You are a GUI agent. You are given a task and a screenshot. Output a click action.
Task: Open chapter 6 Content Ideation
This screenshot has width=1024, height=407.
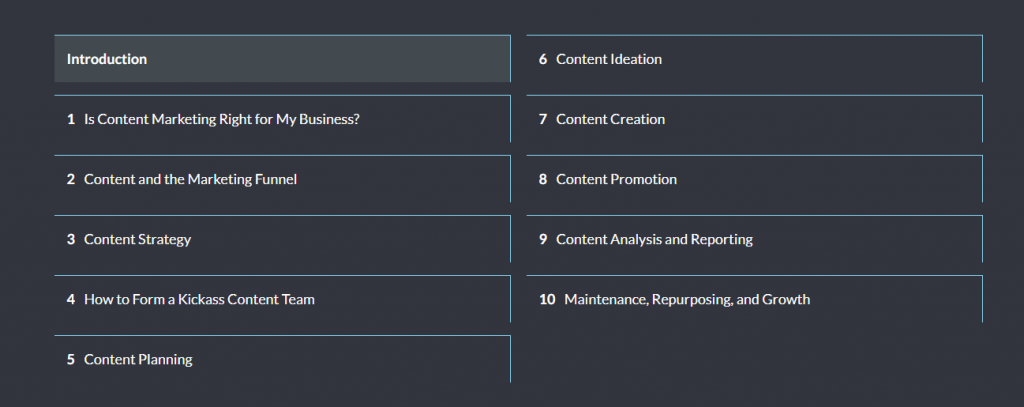click(754, 59)
